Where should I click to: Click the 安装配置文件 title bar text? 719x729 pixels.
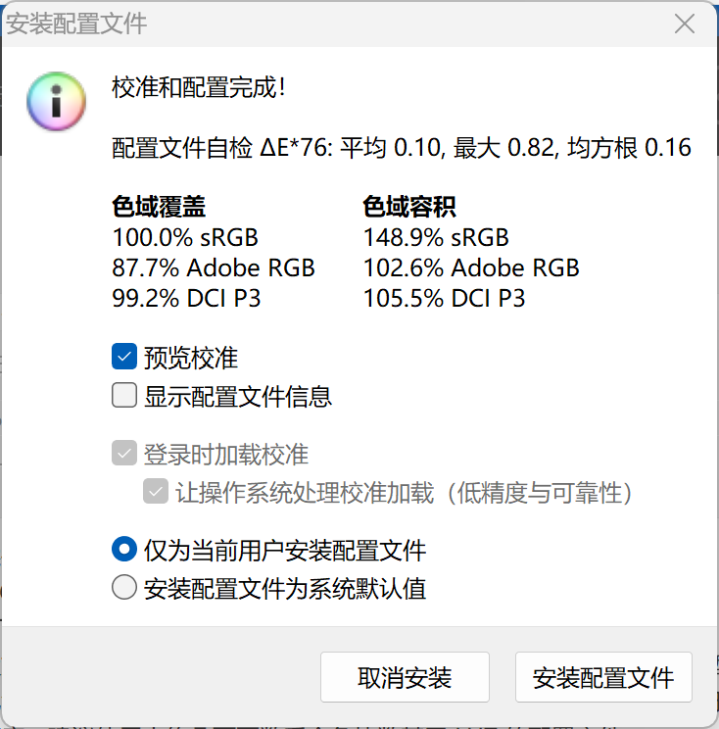click(x=76, y=25)
